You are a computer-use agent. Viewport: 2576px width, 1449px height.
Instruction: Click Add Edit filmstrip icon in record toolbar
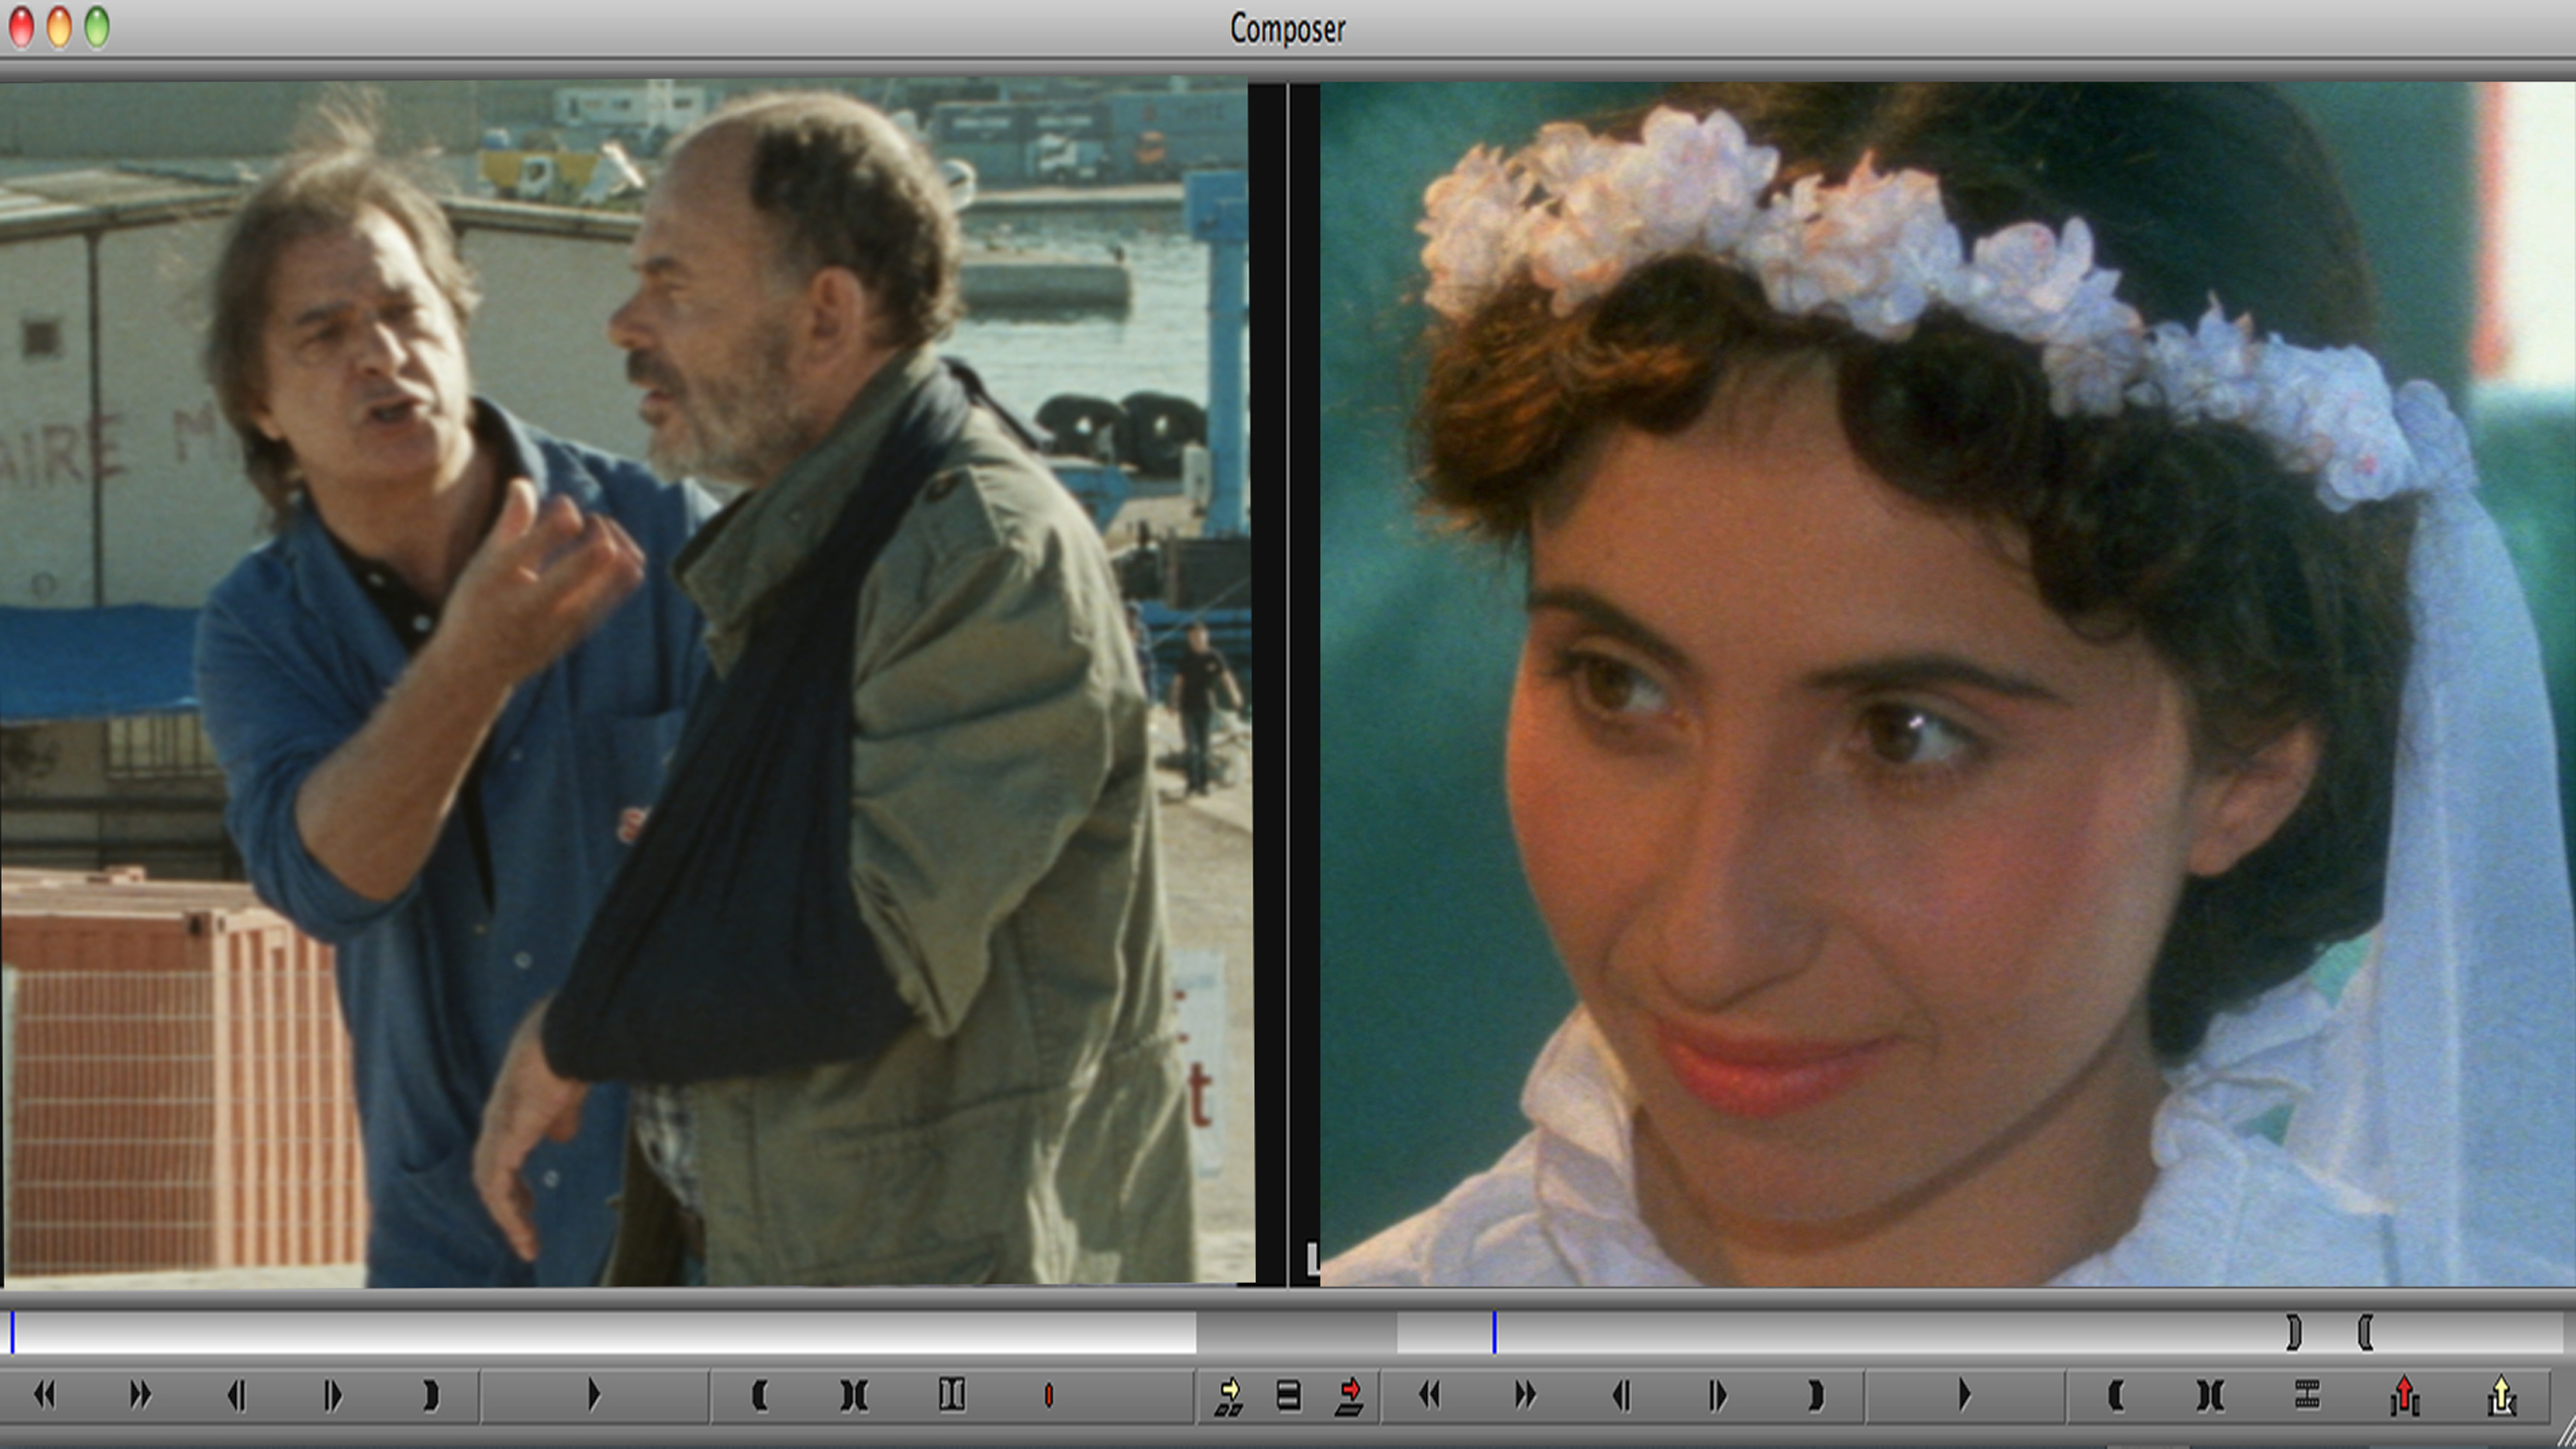tap(2307, 1394)
